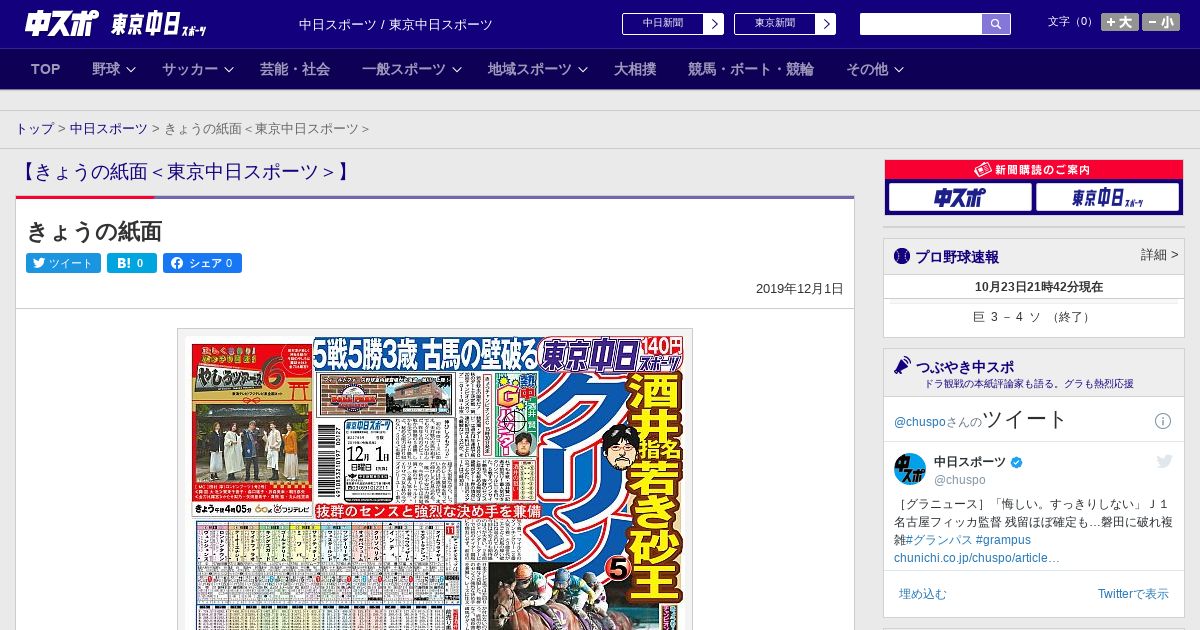Click the 中日スポーツ / 東京中日スポーツ header text
The width and height of the screenshot is (1200, 630).
[x=396, y=25]
